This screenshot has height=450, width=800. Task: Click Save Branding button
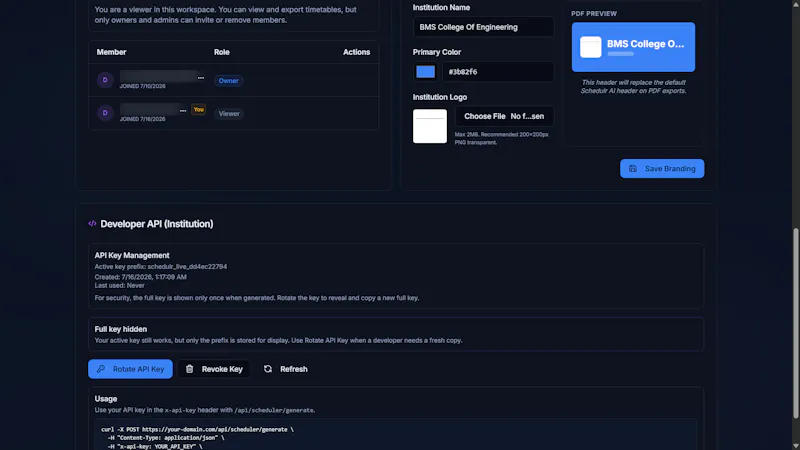662,168
